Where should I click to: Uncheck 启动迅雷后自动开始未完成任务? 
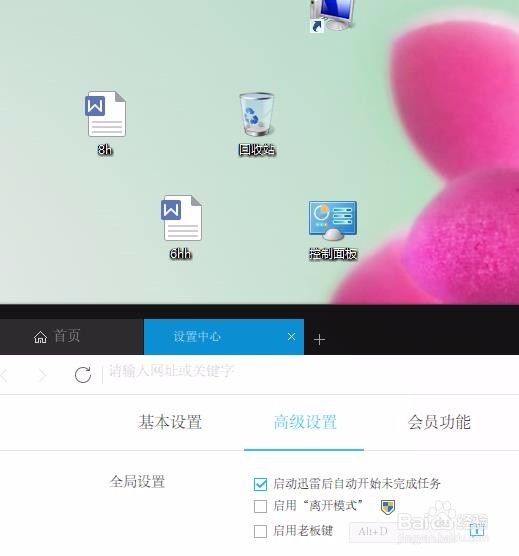[x=260, y=484]
